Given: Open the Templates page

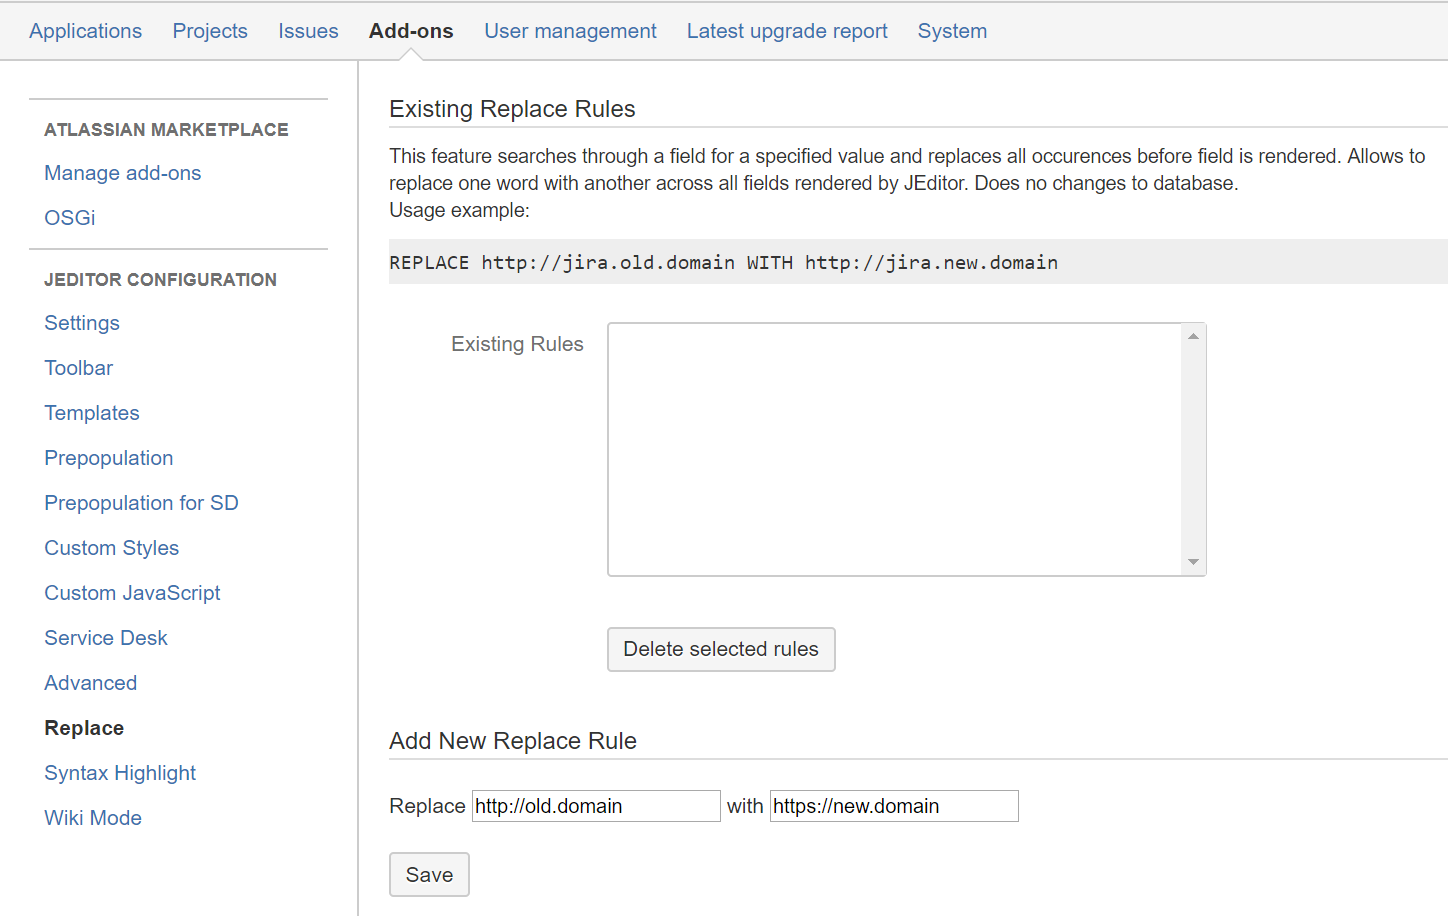Looking at the screenshot, I should point(92,413).
